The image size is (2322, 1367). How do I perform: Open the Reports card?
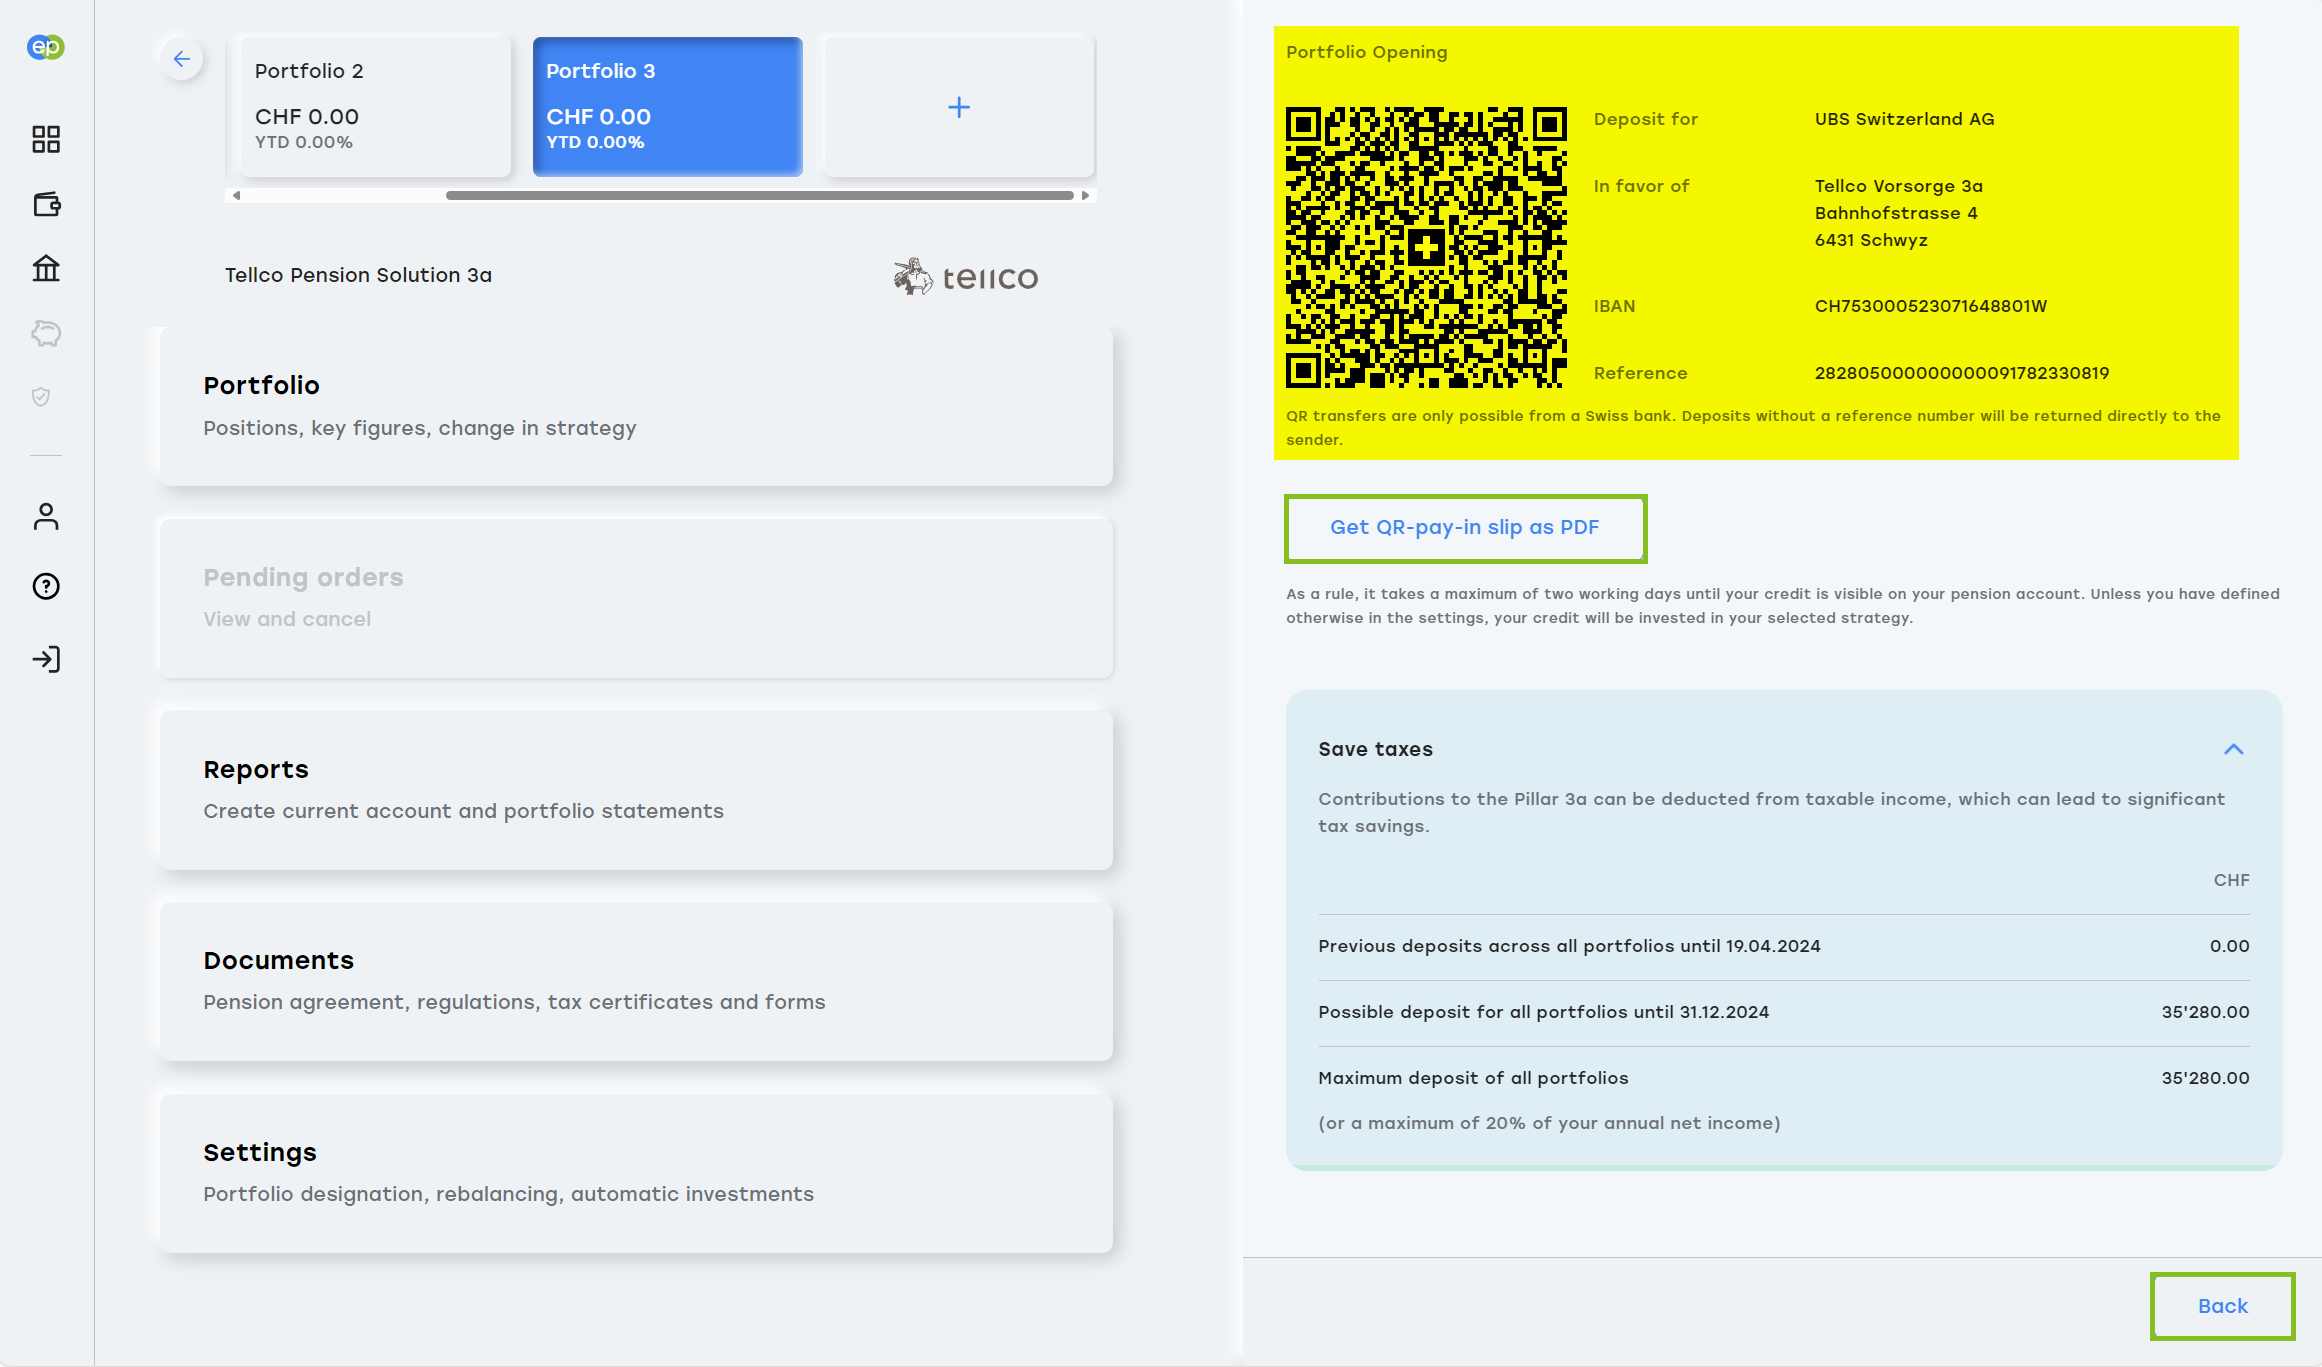[x=636, y=789]
